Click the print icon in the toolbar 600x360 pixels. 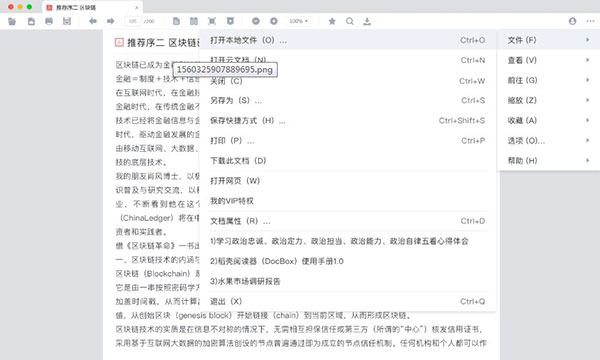49,21
